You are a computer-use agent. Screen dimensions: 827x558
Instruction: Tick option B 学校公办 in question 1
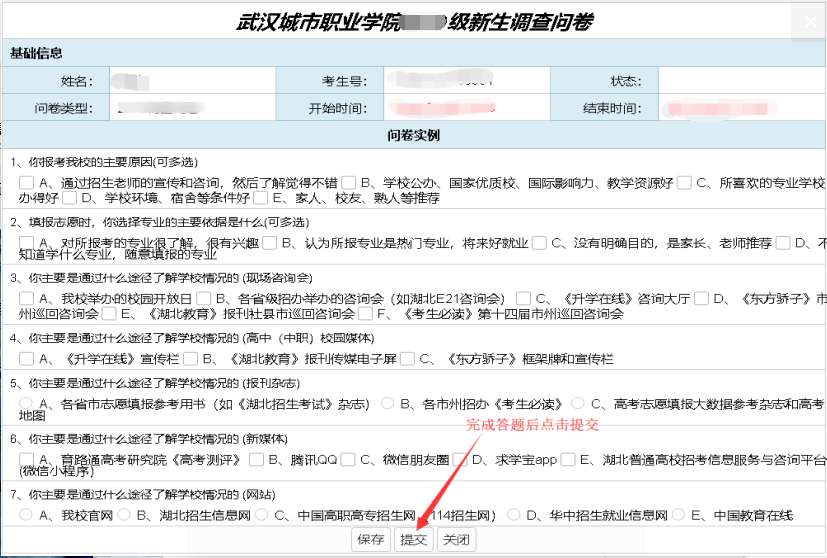tap(347, 182)
